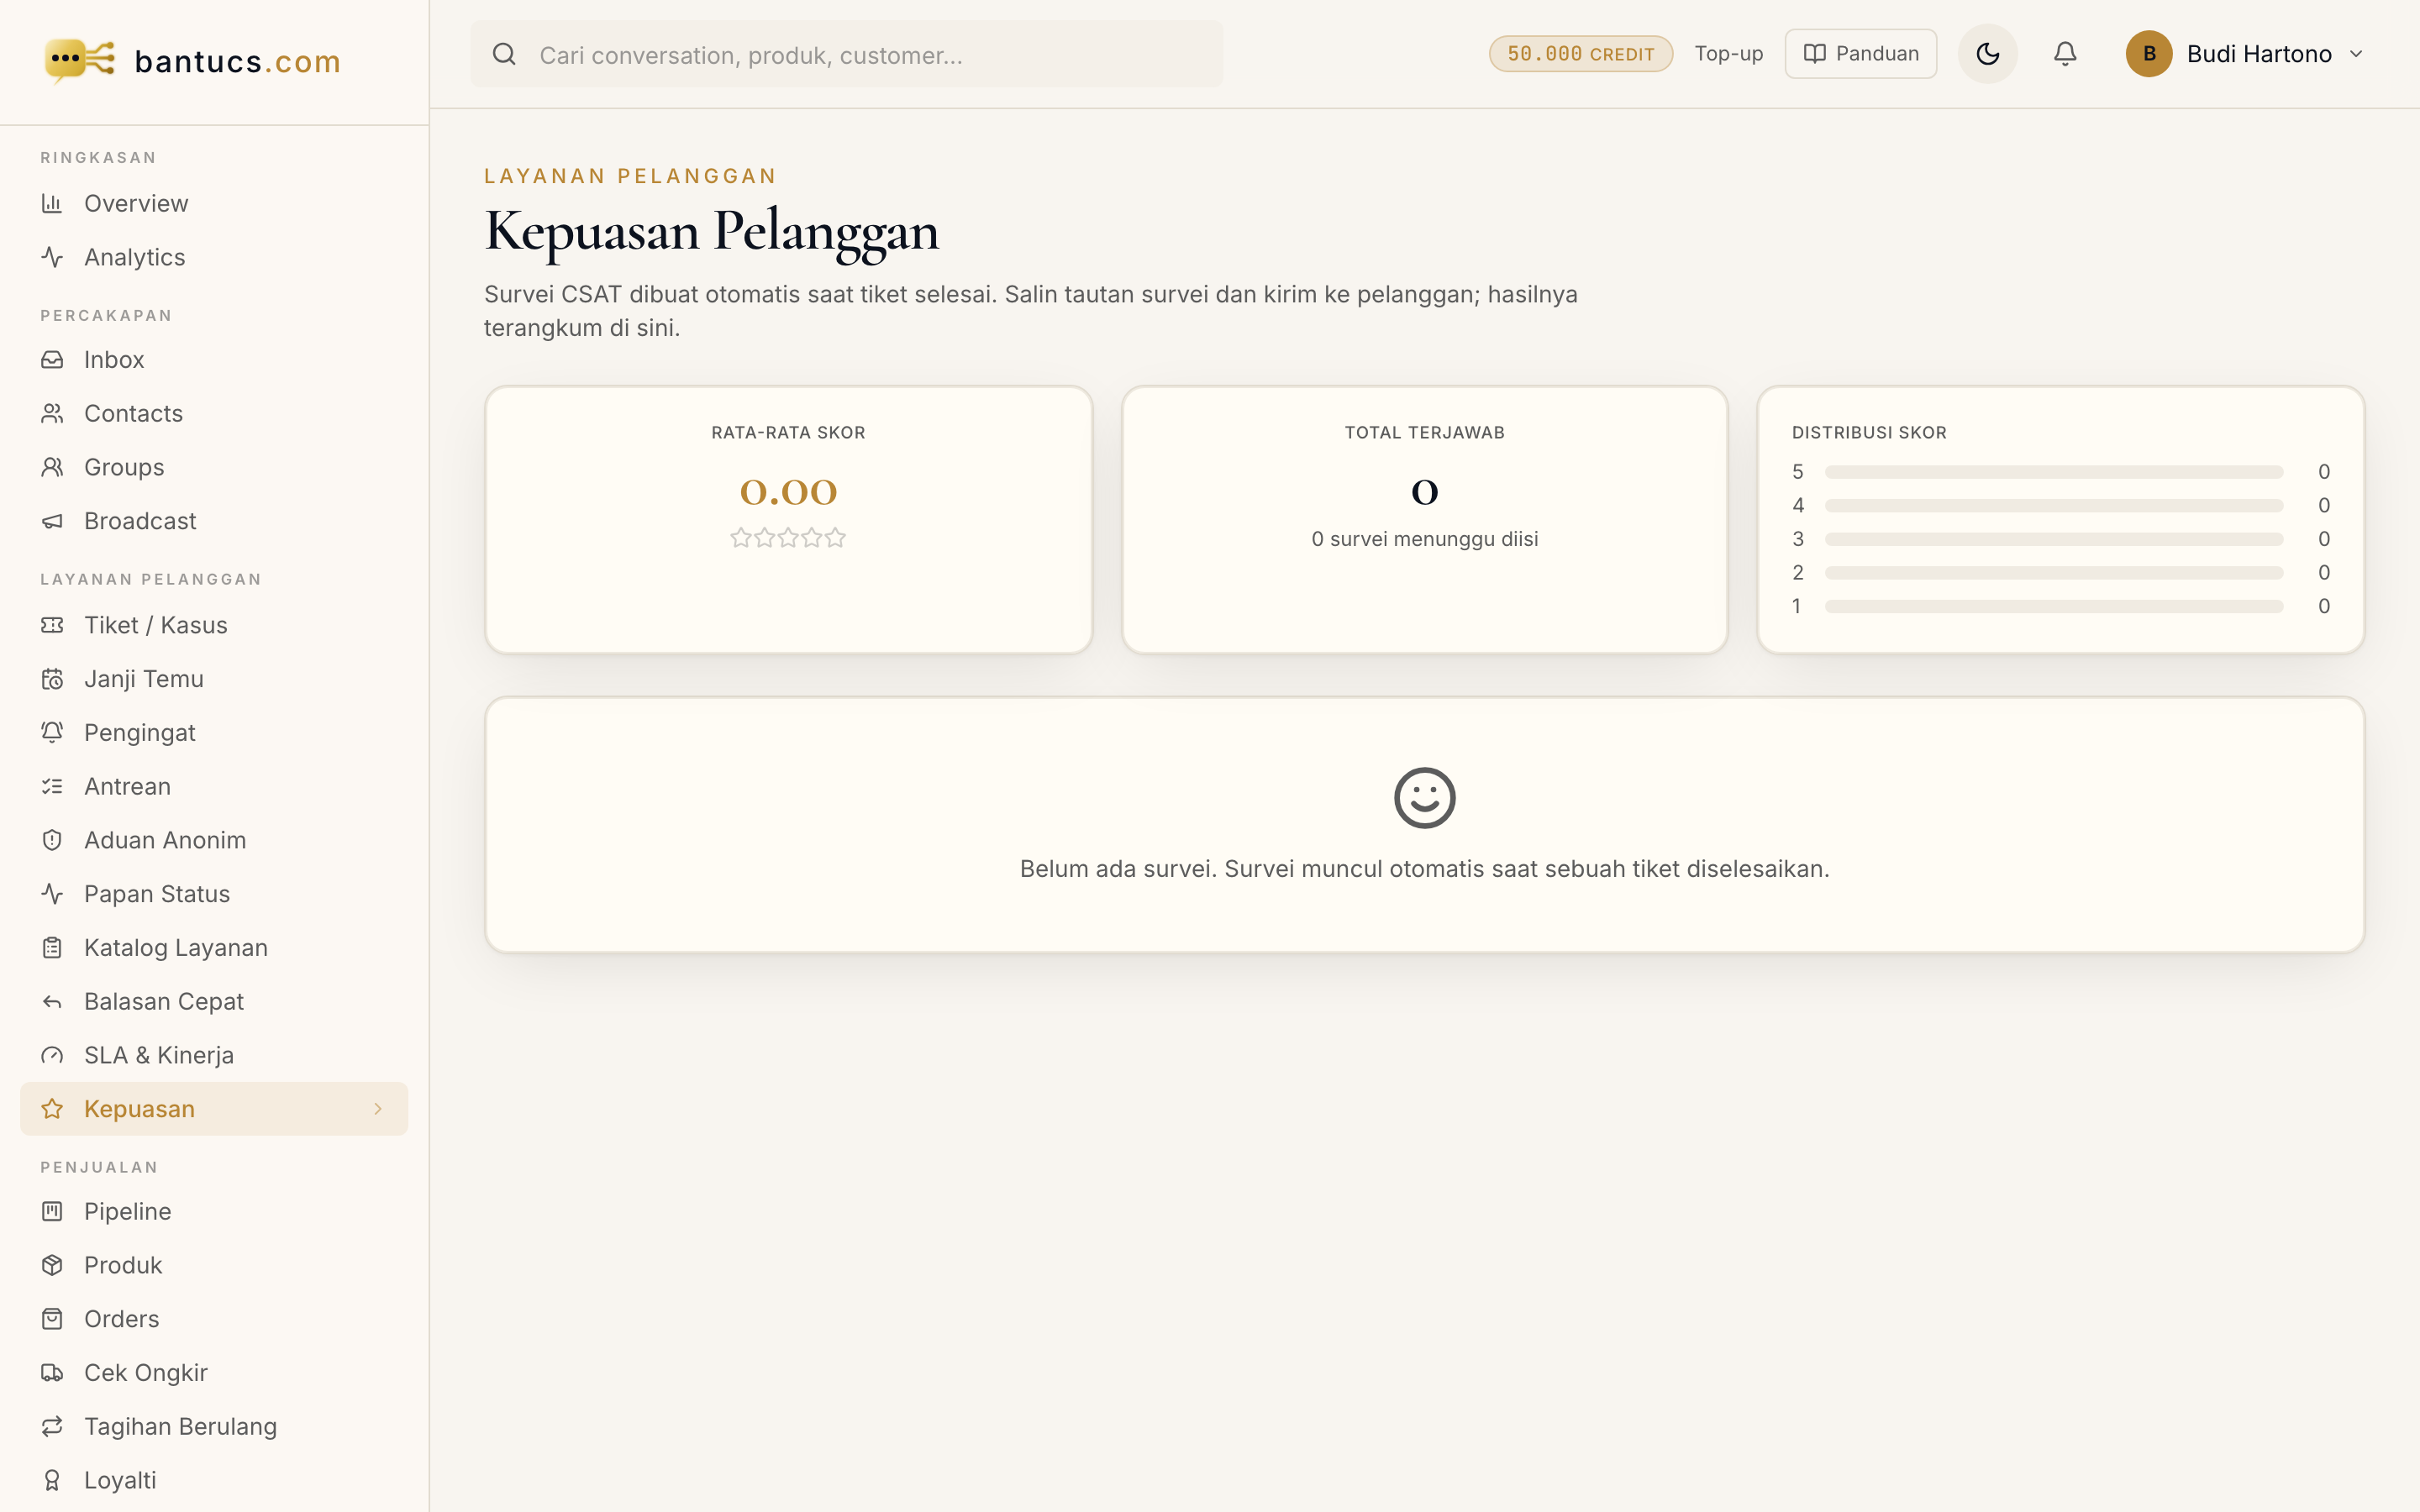Open Aduan Anonim page
This screenshot has height=1512, width=2420.
click(214, 840)
